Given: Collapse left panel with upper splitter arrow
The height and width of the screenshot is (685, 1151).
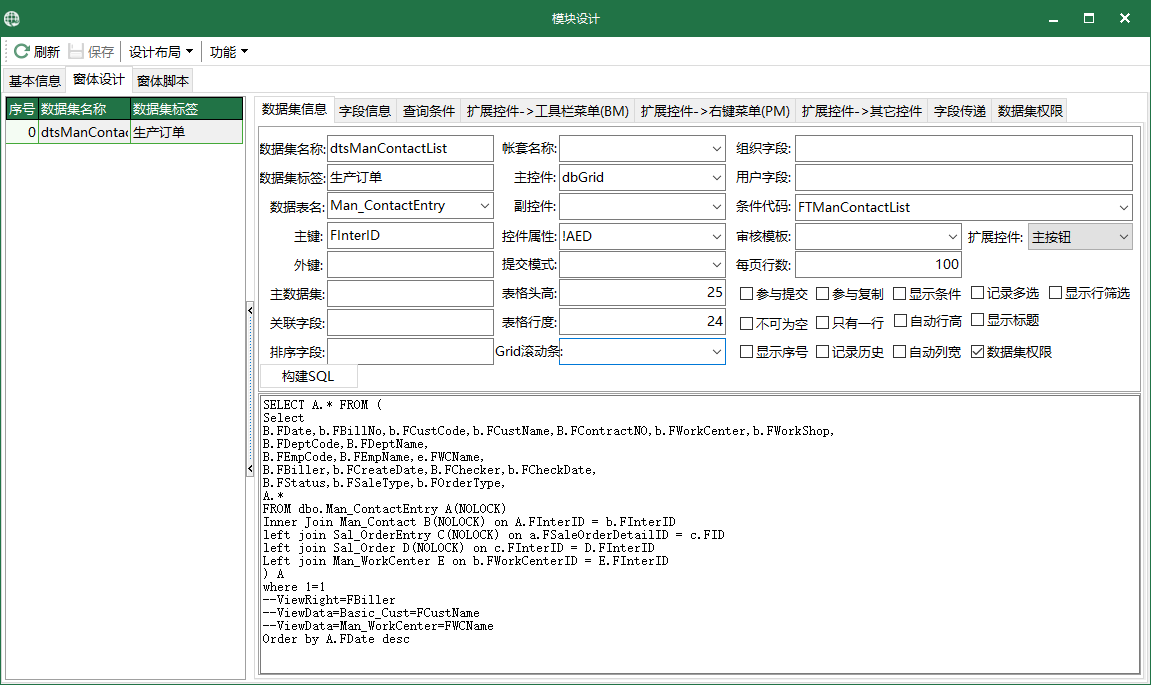Looking at the screenshot, I should [250, 311].
